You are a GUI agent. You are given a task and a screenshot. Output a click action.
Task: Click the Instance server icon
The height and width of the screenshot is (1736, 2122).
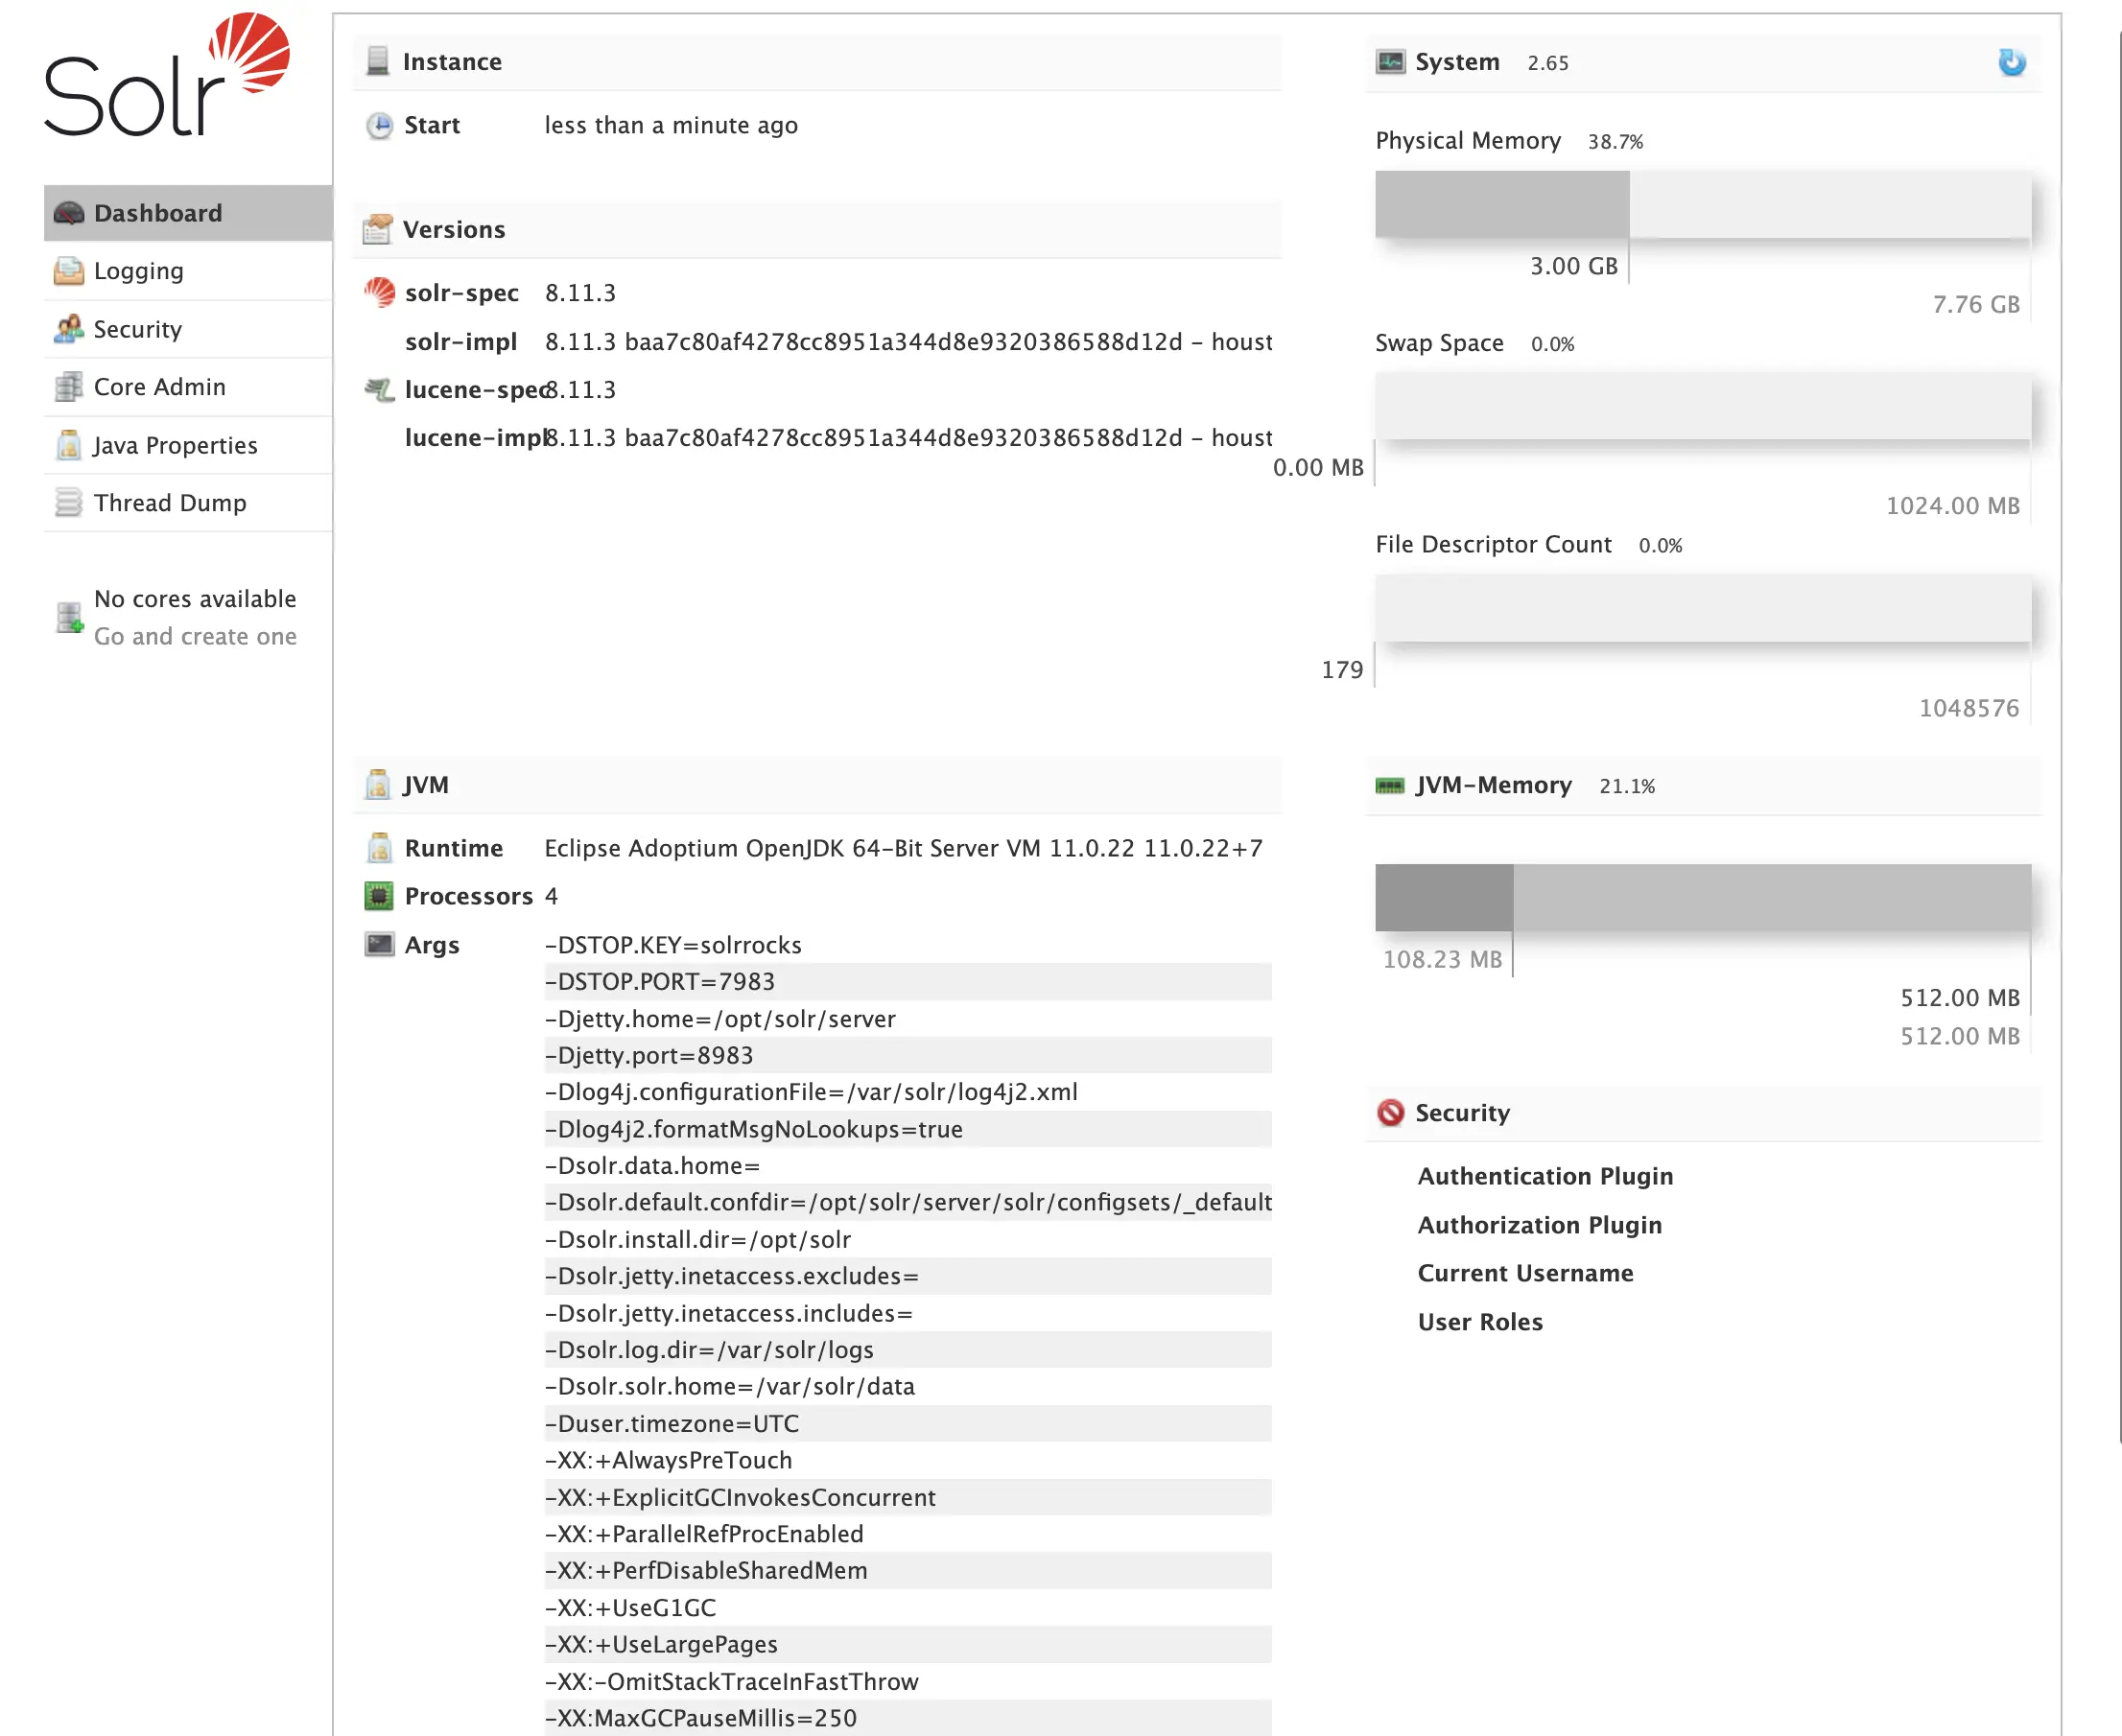click(378, 61)
